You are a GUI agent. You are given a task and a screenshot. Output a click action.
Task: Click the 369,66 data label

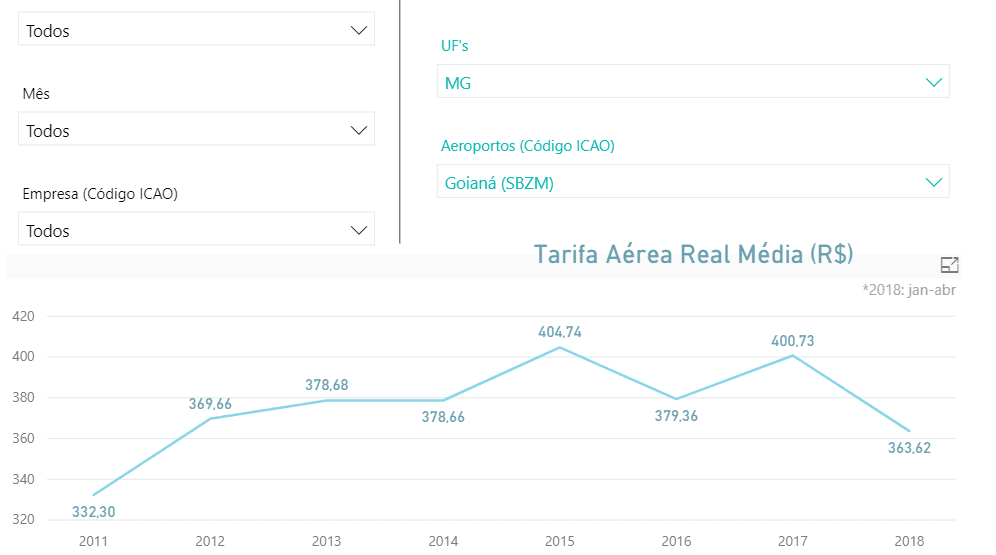pyautogui.click(x=210, y=404)
